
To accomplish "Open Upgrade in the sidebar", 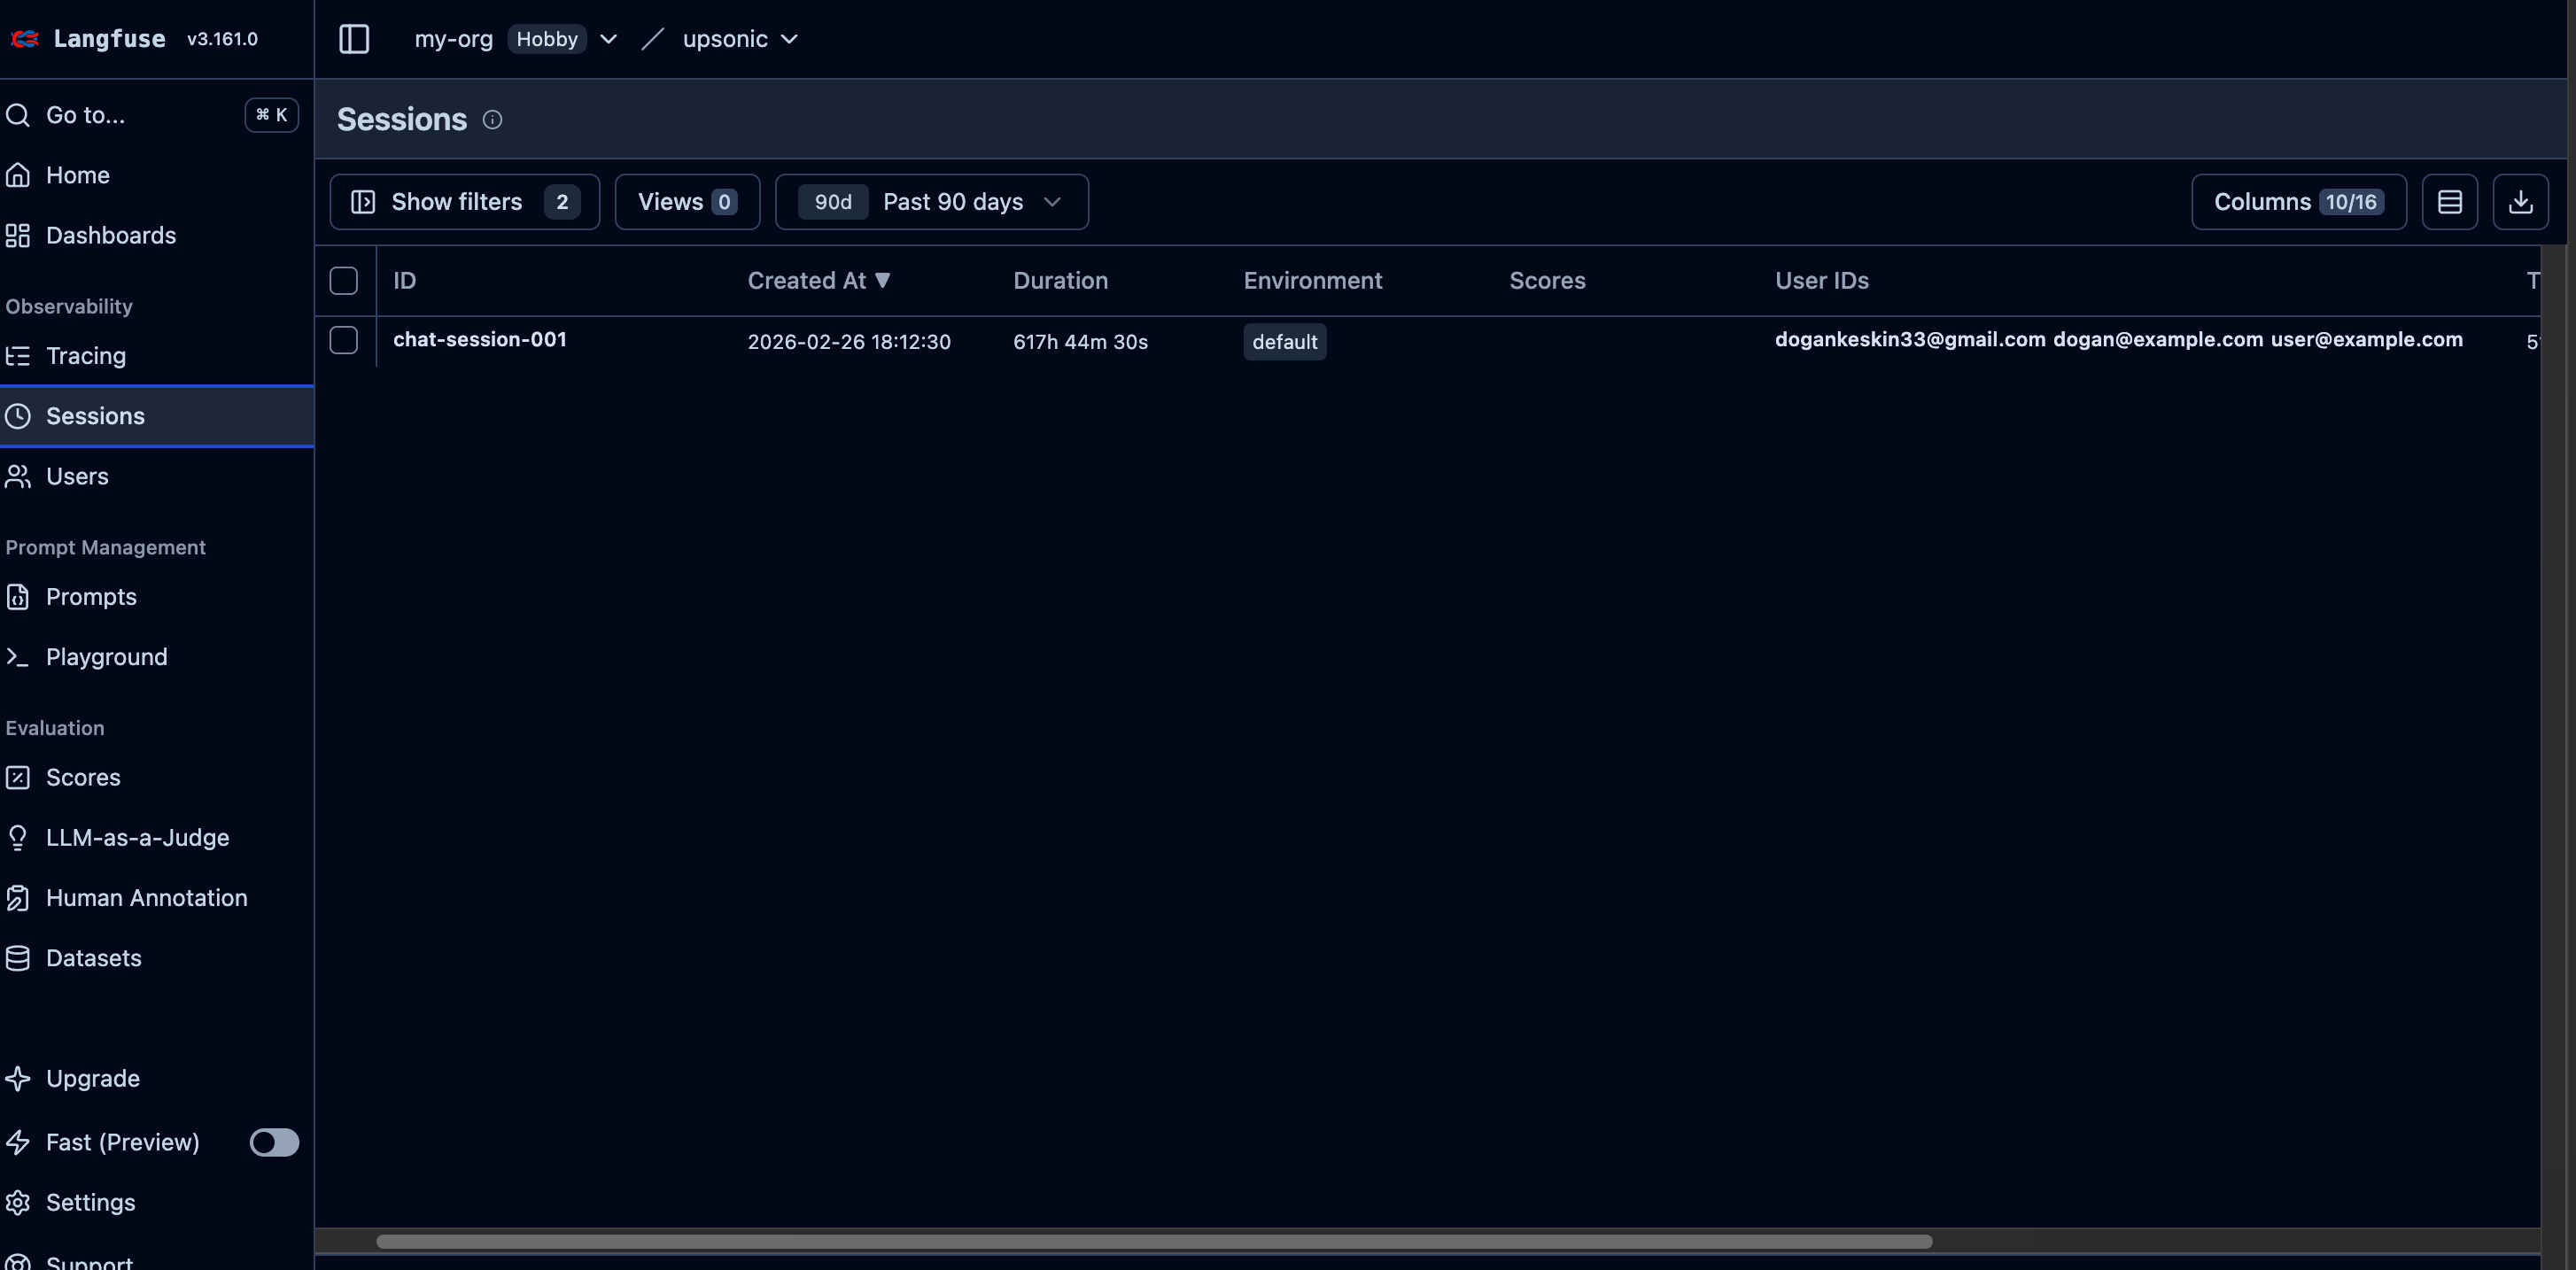I will (92, 1078).
